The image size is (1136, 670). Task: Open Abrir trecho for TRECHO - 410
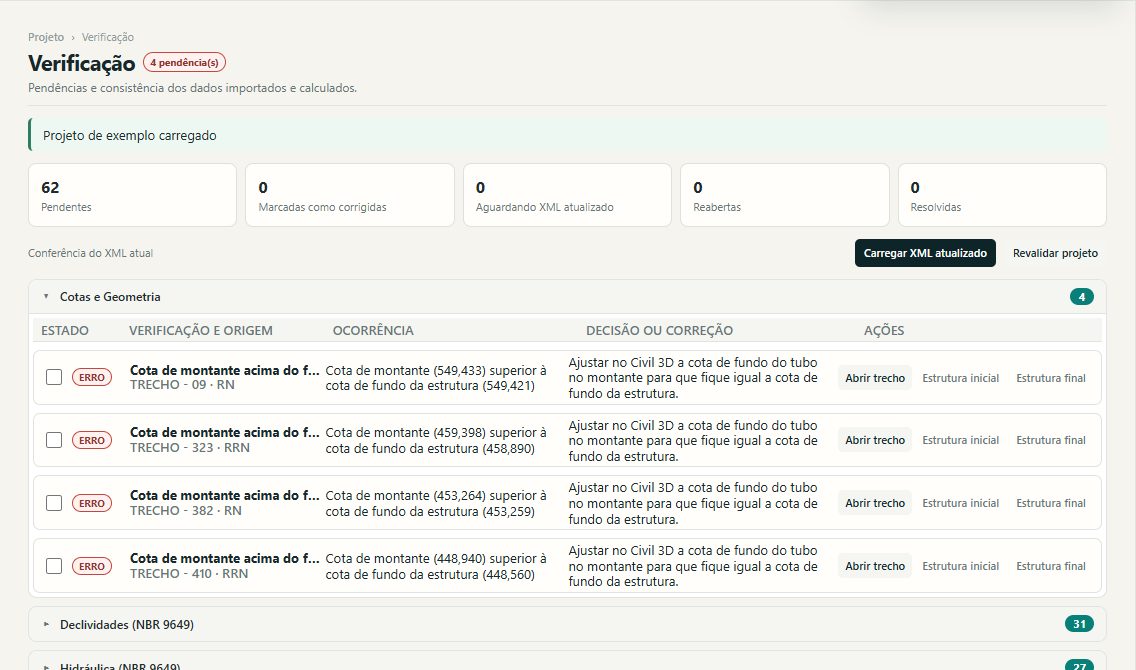coord(874,566)
